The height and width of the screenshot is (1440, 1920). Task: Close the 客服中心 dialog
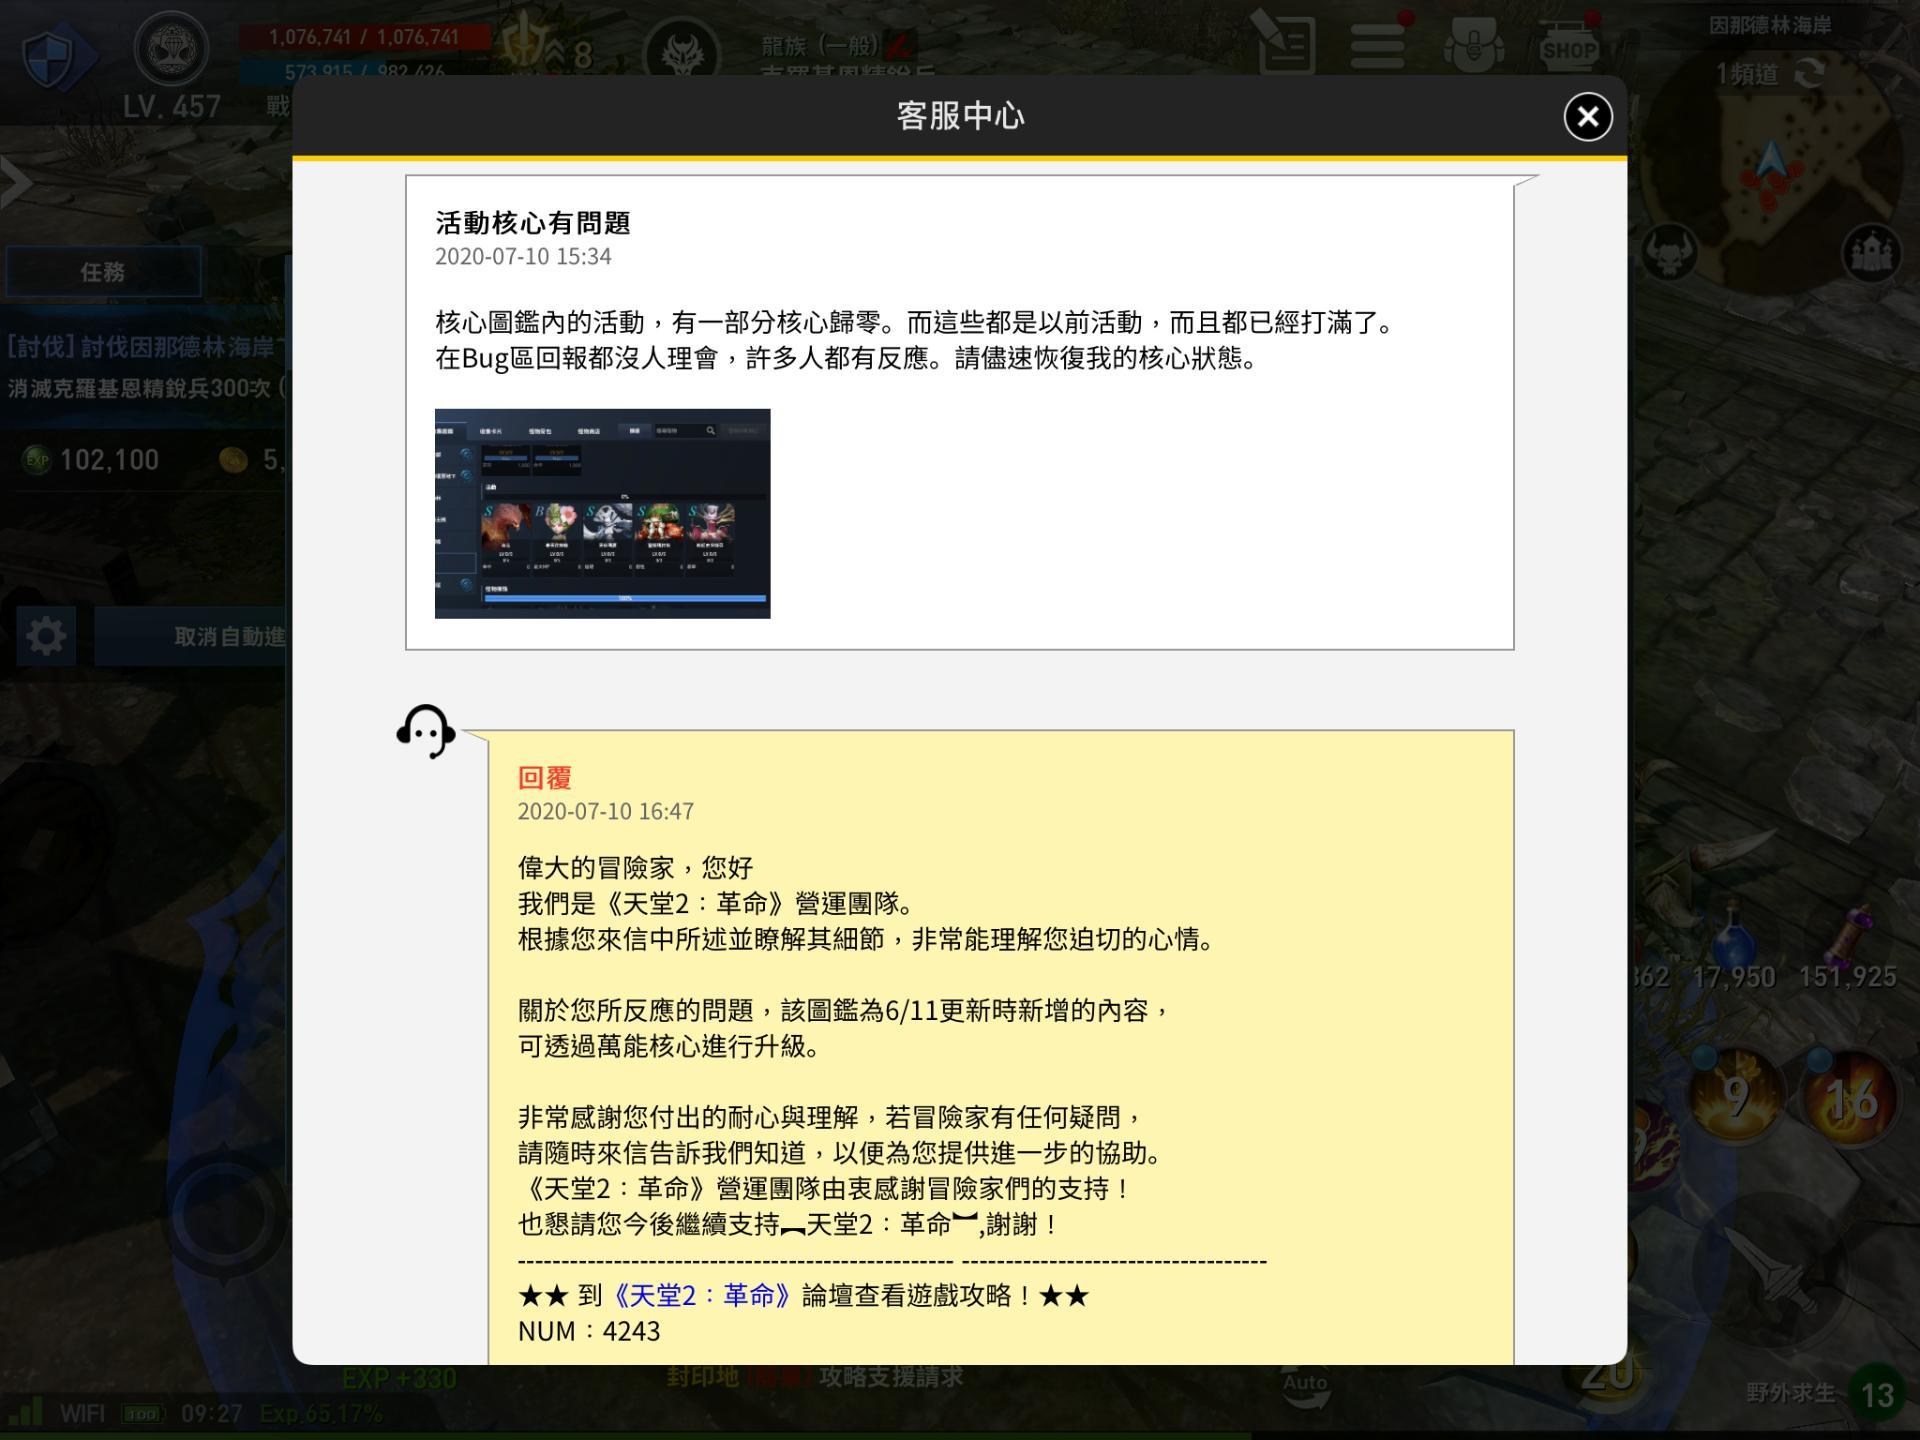coord(1587,117)
